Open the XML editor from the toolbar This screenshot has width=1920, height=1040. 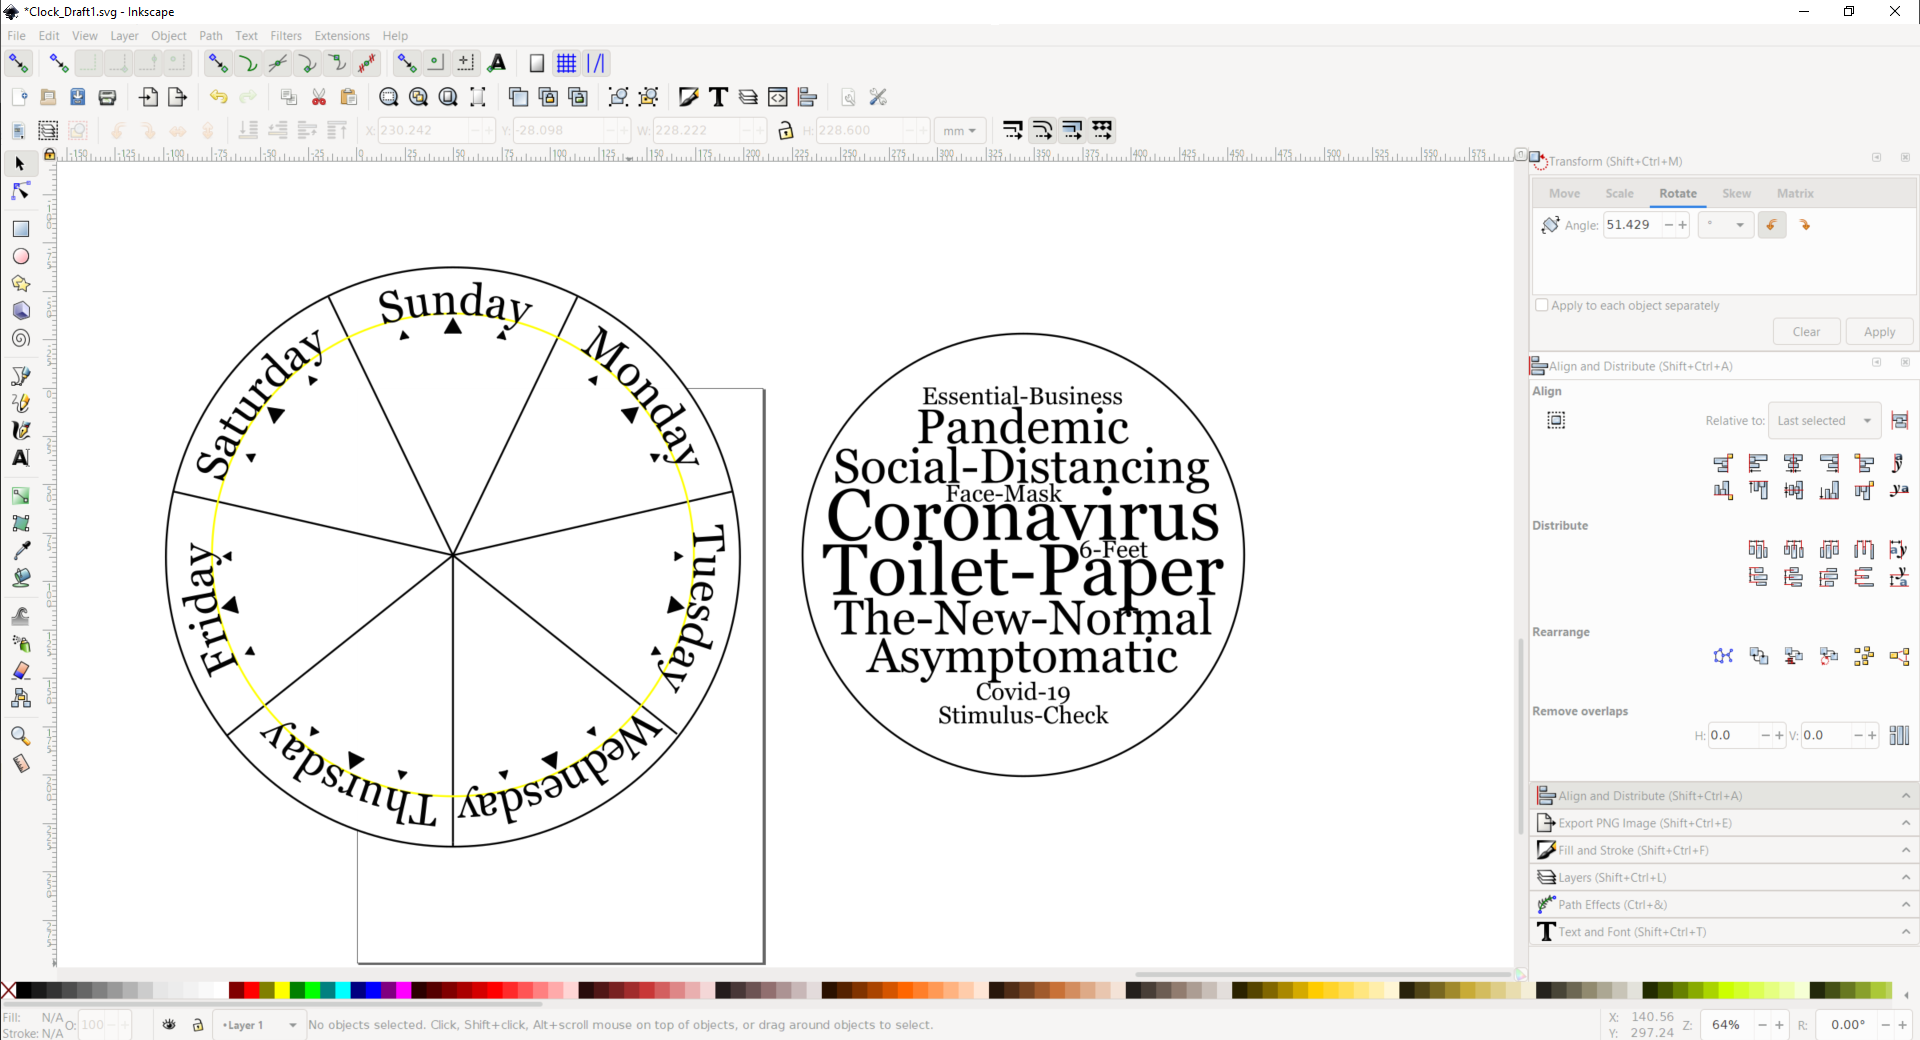(778, 97)
